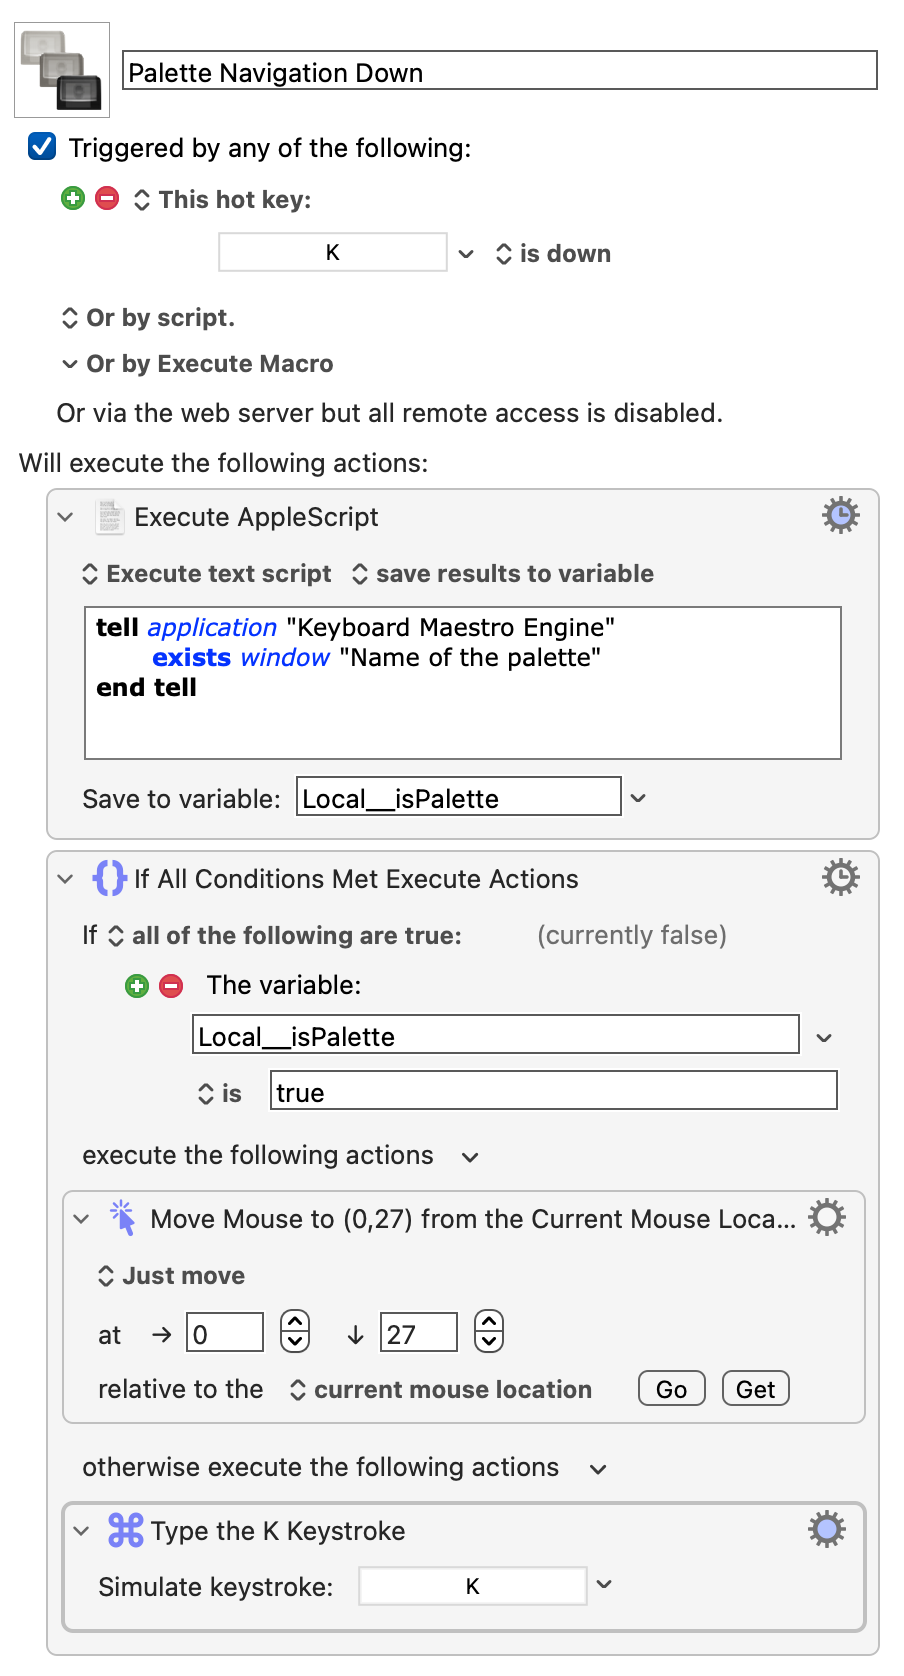Click the macro name field 'Palette Navigation Down'
Viewport: 904px width, 1676px height.
pos(500,71)
